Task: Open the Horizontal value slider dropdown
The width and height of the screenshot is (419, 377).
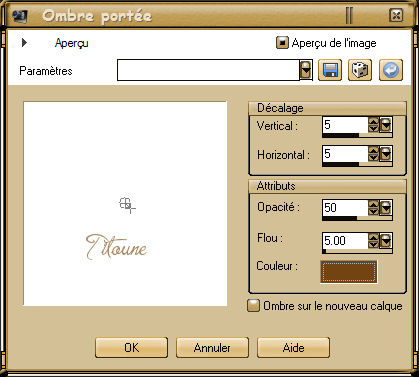Action: 386,154
